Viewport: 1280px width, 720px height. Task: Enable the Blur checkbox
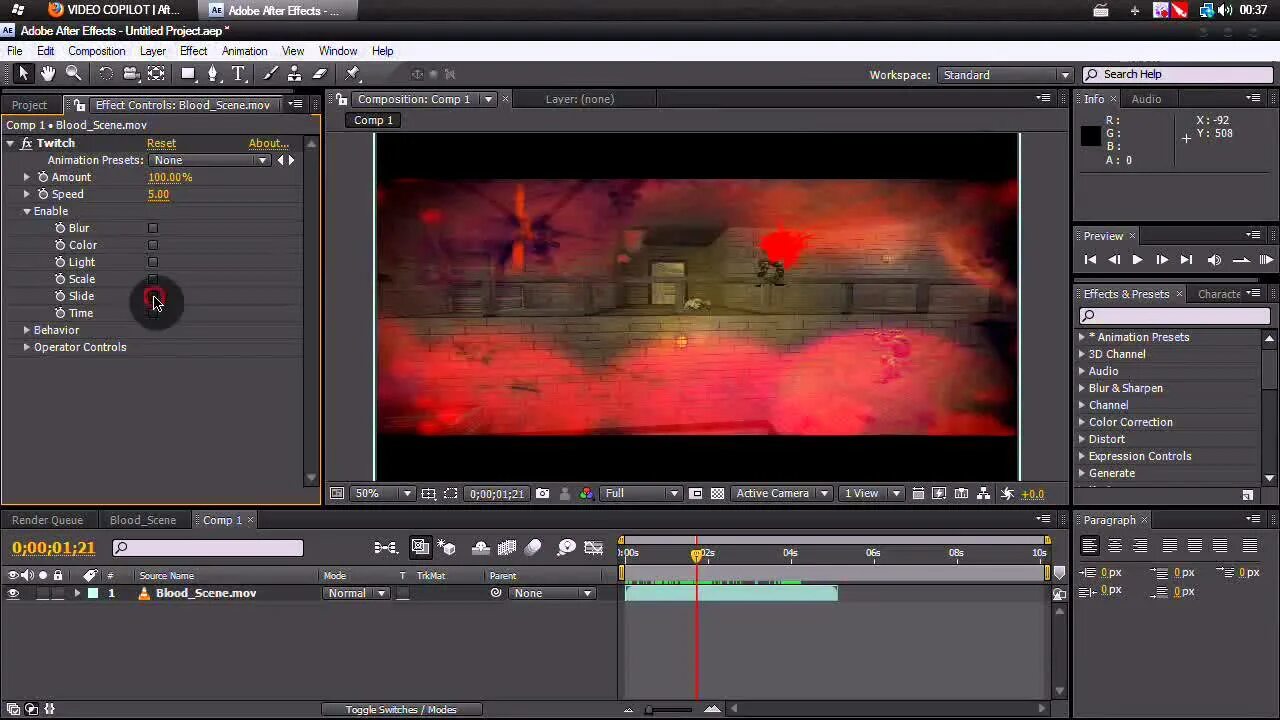[x=153, y=228]
